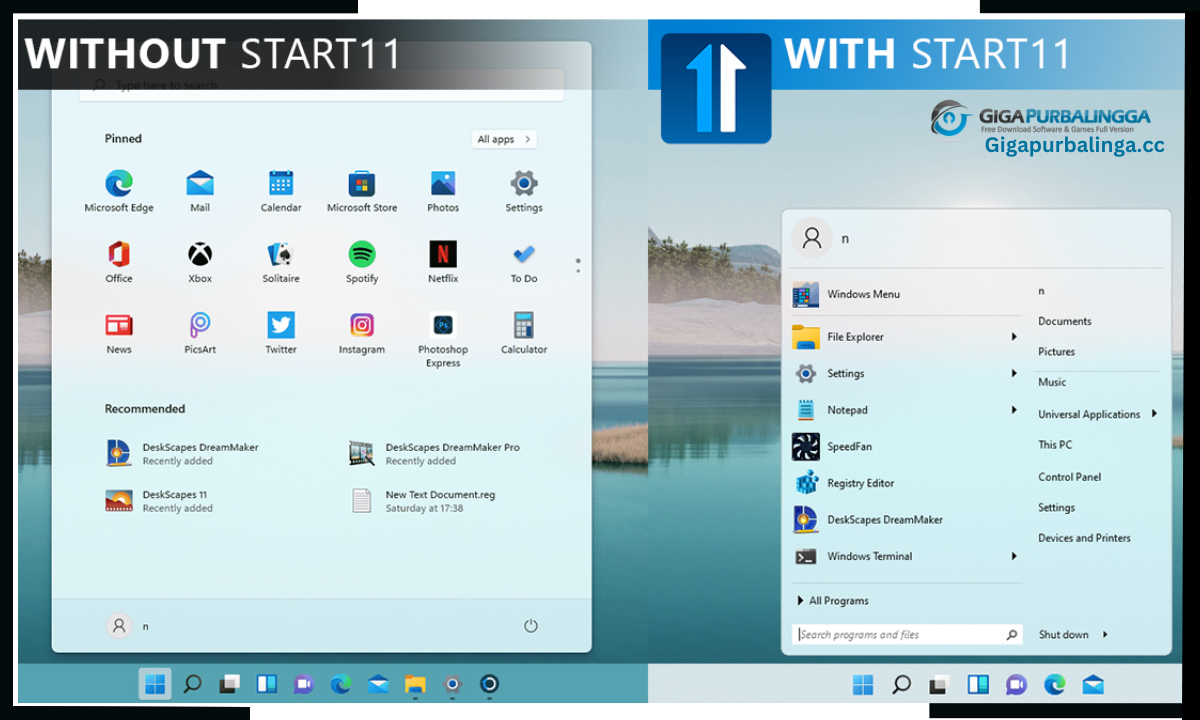The width and height of the screenshot is (1200, 720).
Task: Open Mail on the right taskbar
Action: click(1092, 685)
